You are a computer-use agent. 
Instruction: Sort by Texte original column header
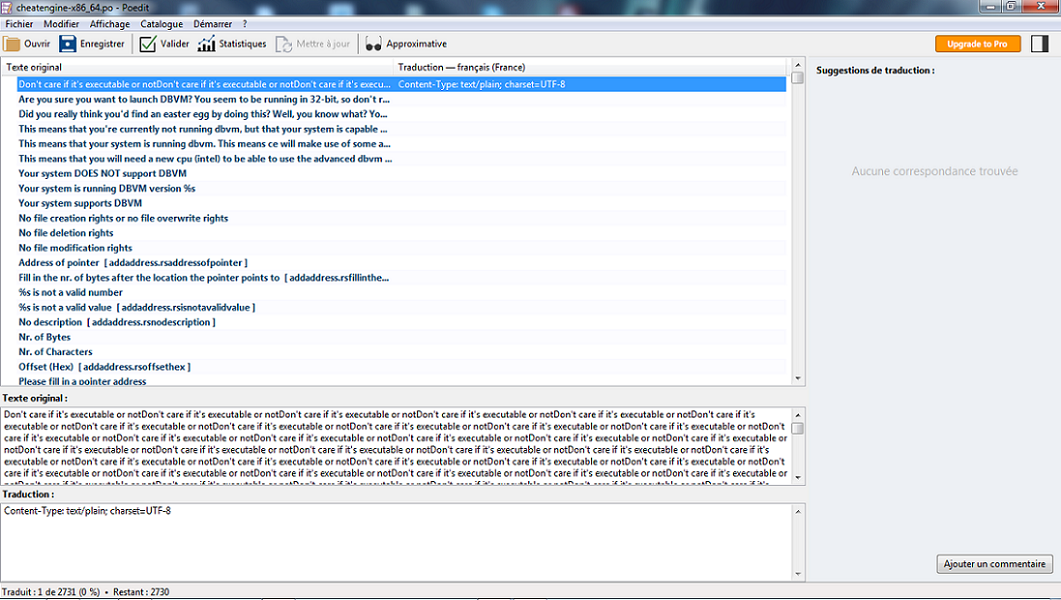coord(34,67)
